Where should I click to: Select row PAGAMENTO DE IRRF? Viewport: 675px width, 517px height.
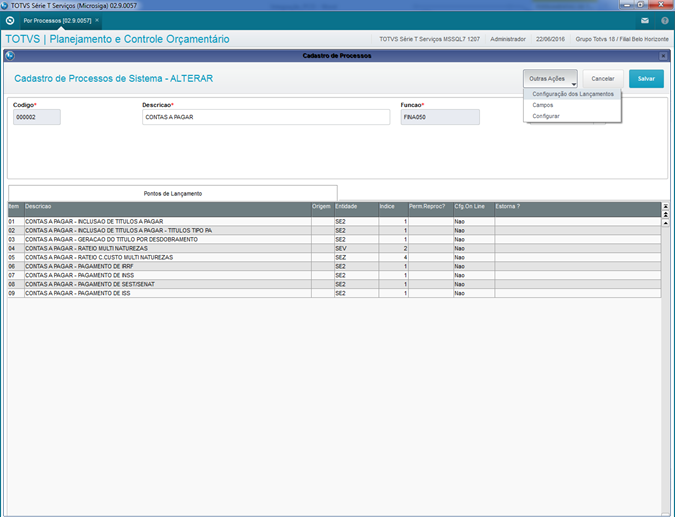point(334,266)
